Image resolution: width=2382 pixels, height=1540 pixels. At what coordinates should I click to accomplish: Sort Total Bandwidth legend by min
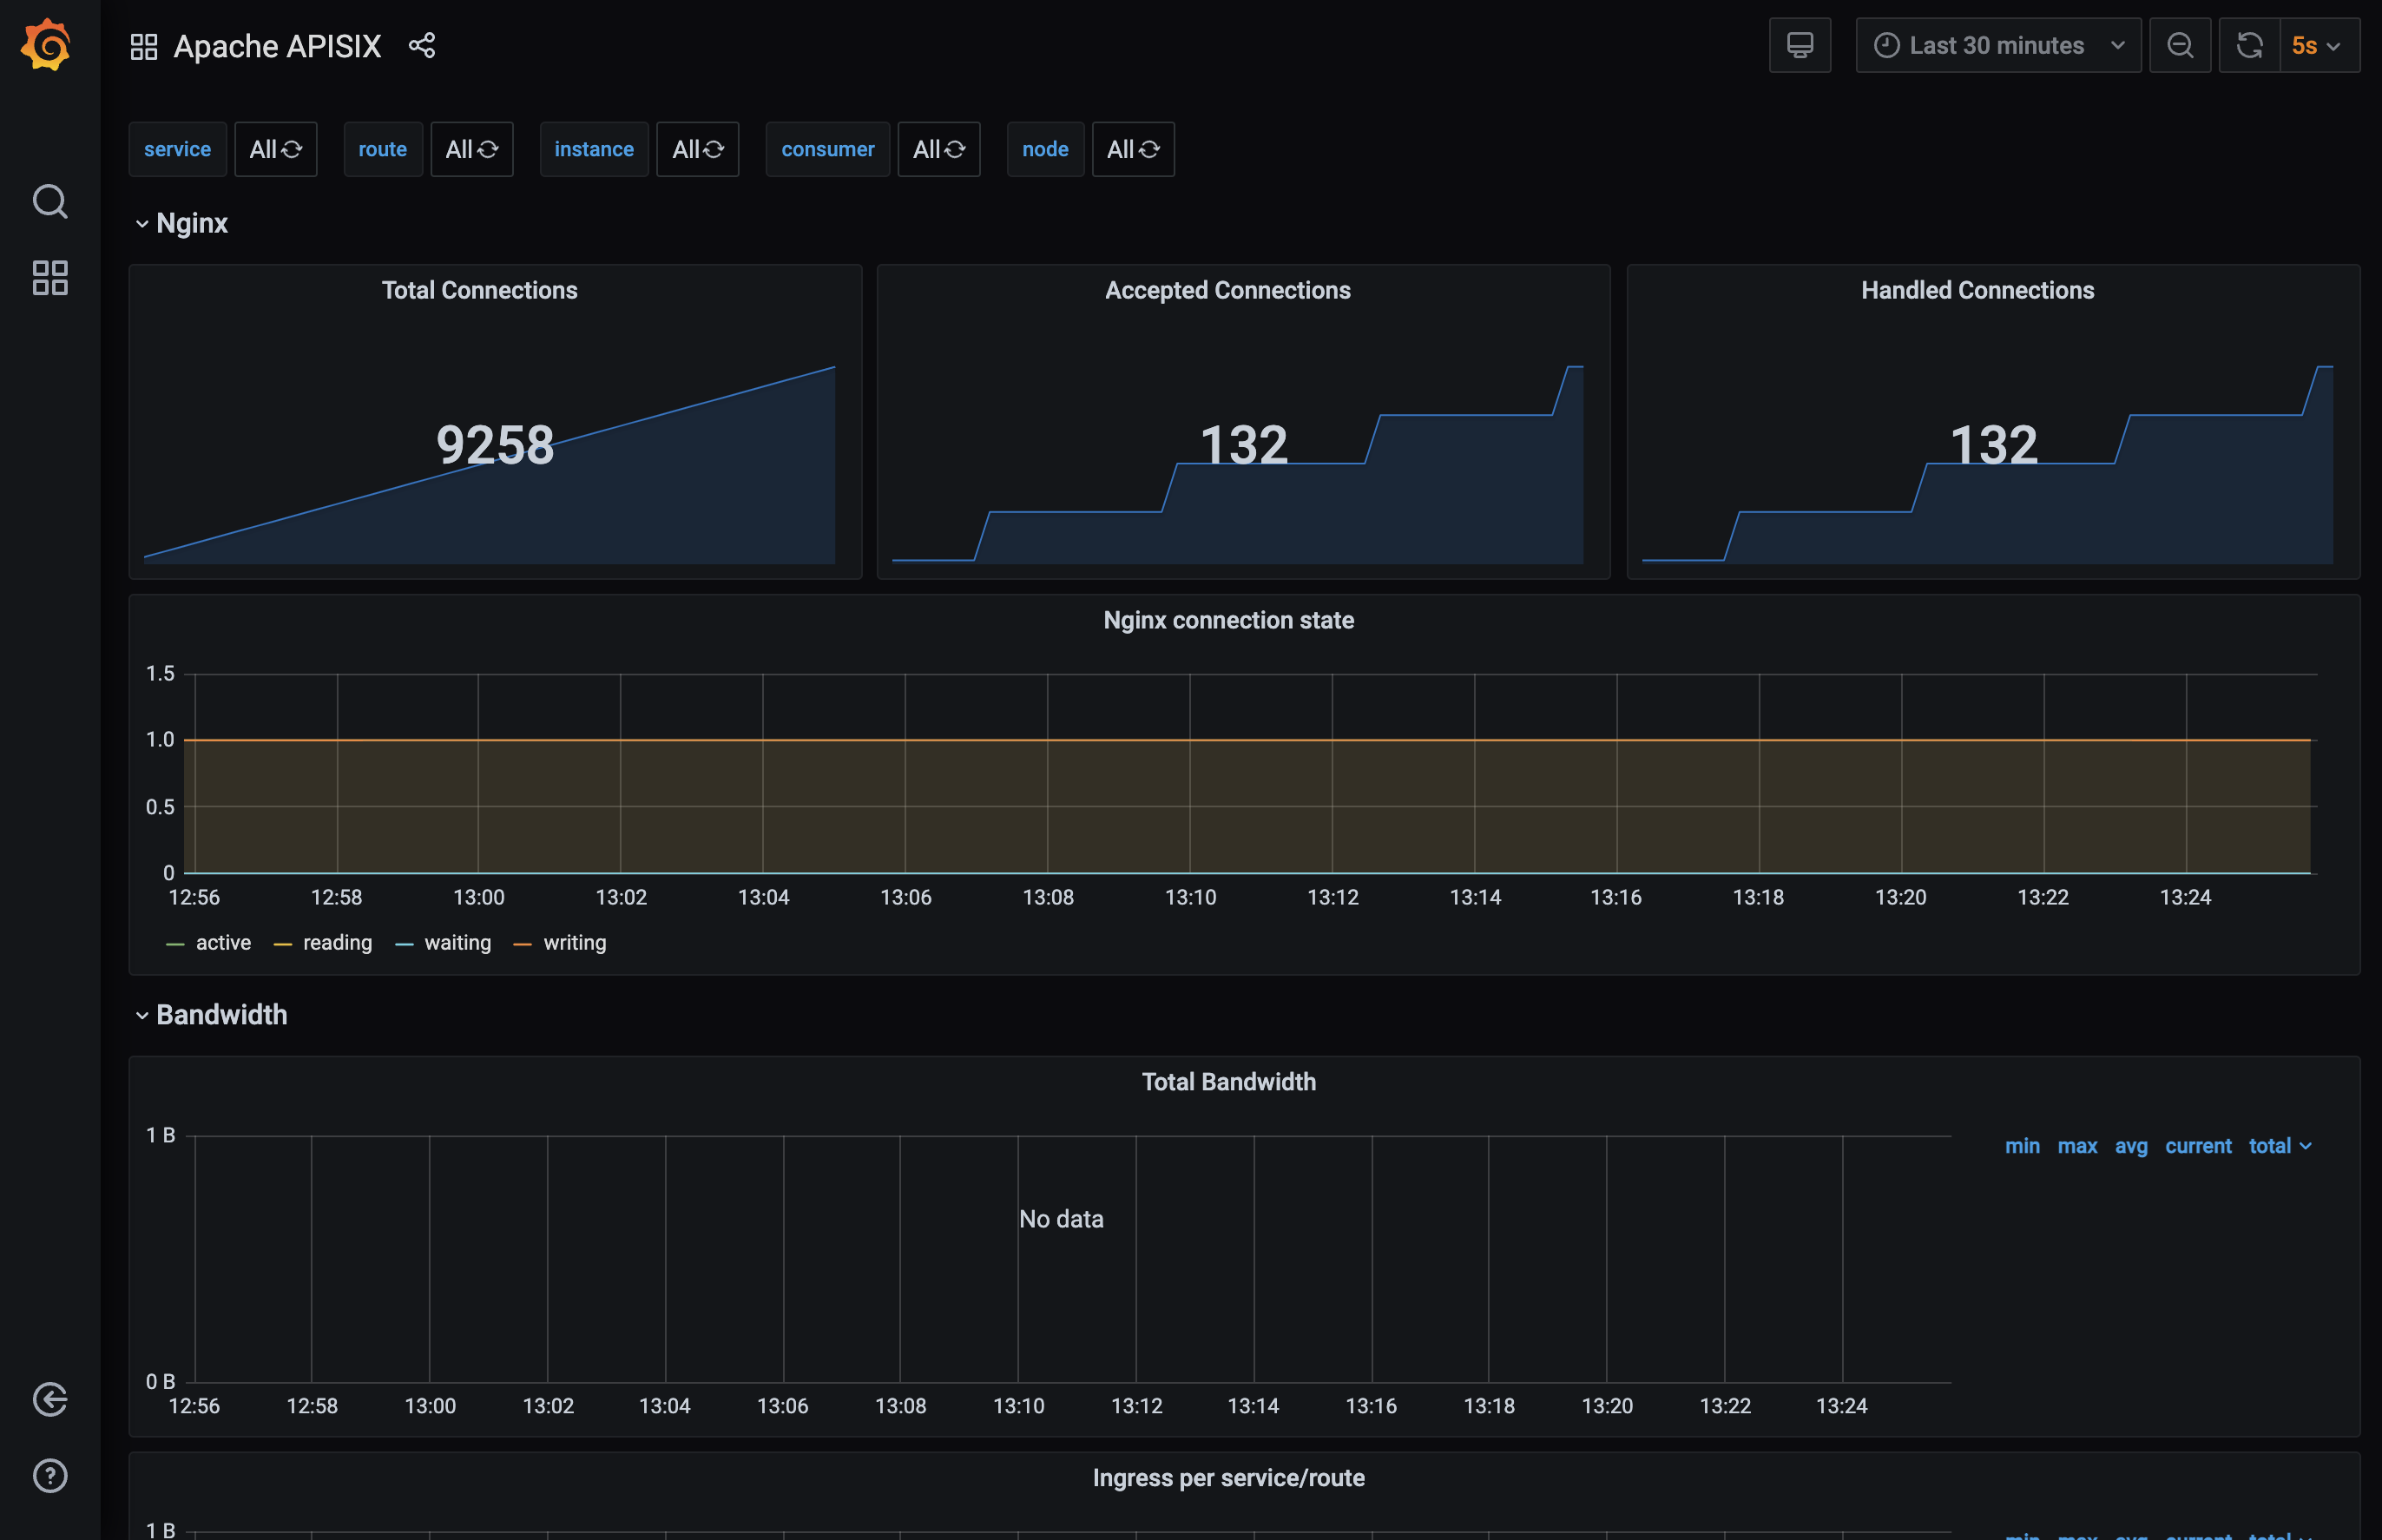pyautogui.click(x=2022, y=1146)
